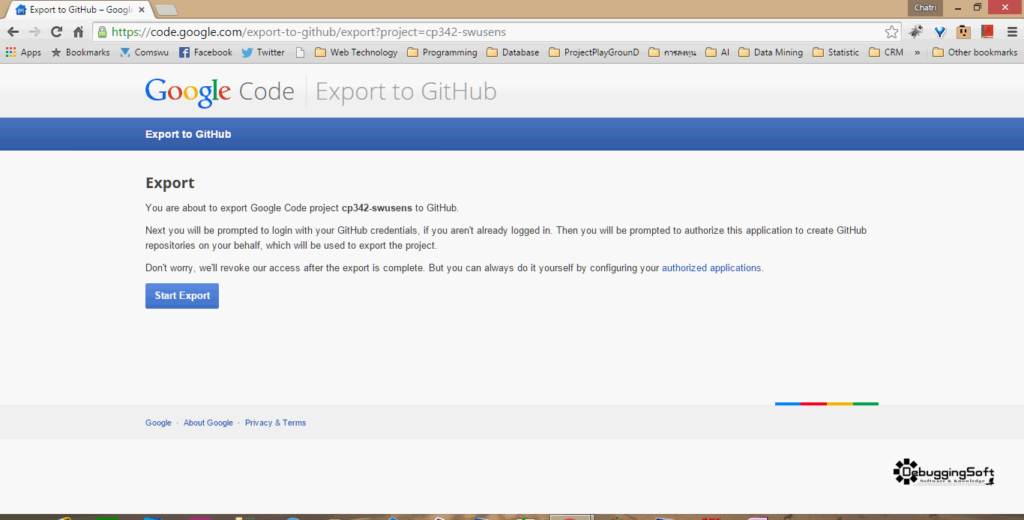1024x520 pixels.
Task: Click the Export heading
Action: pos(170,183)
